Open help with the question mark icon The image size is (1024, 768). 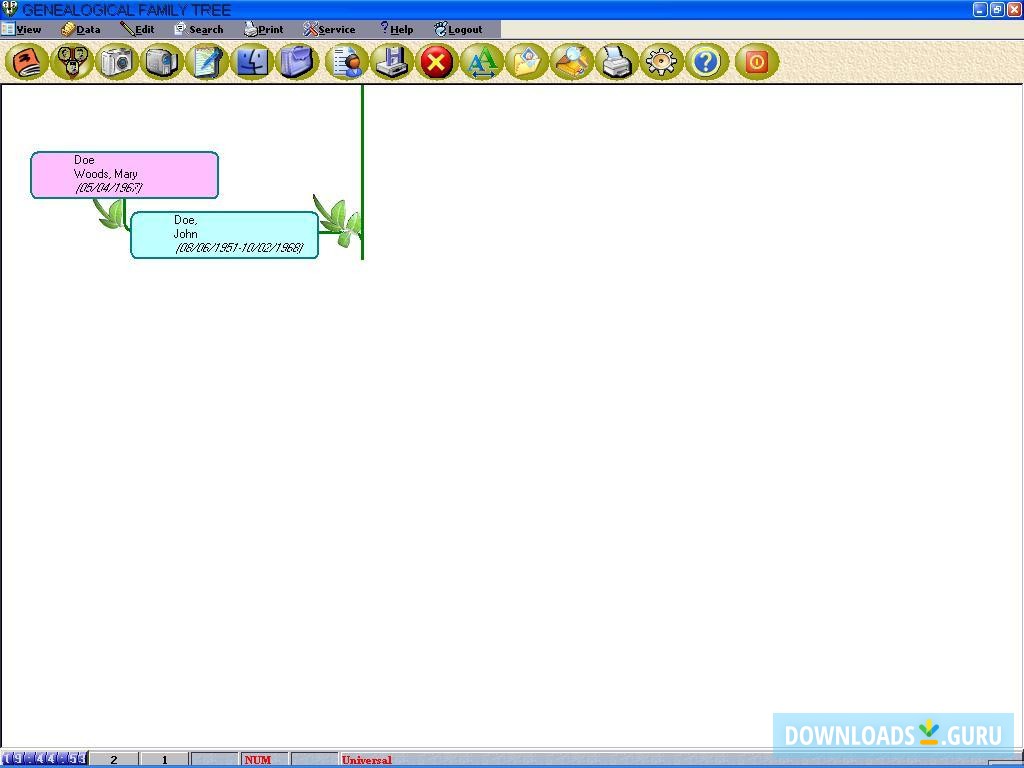(706, 62)
